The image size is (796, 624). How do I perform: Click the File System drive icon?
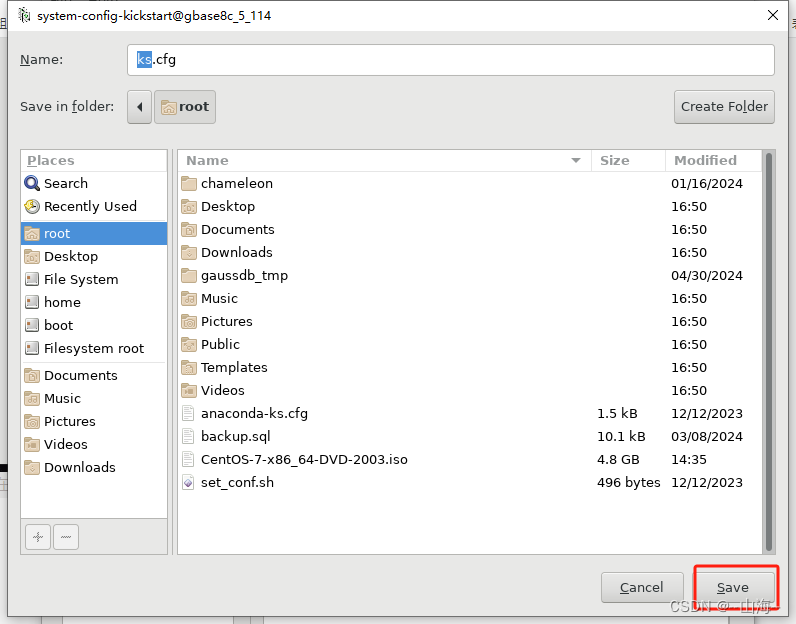[x=32, y=279]
